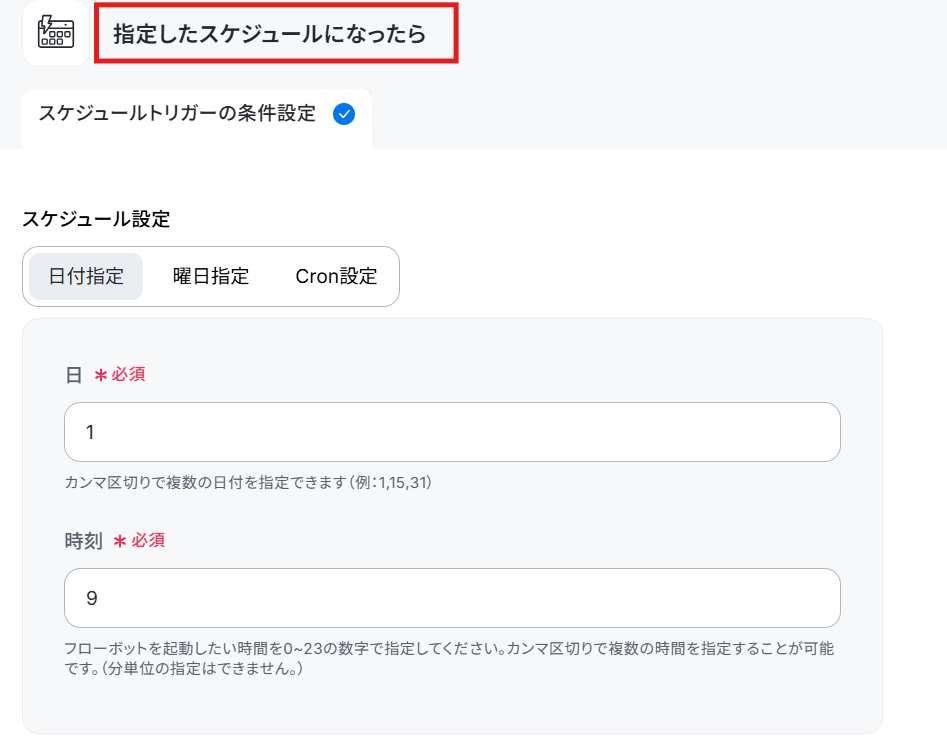
Task: Click the 時刻 field label
Action: pos(83,541)
